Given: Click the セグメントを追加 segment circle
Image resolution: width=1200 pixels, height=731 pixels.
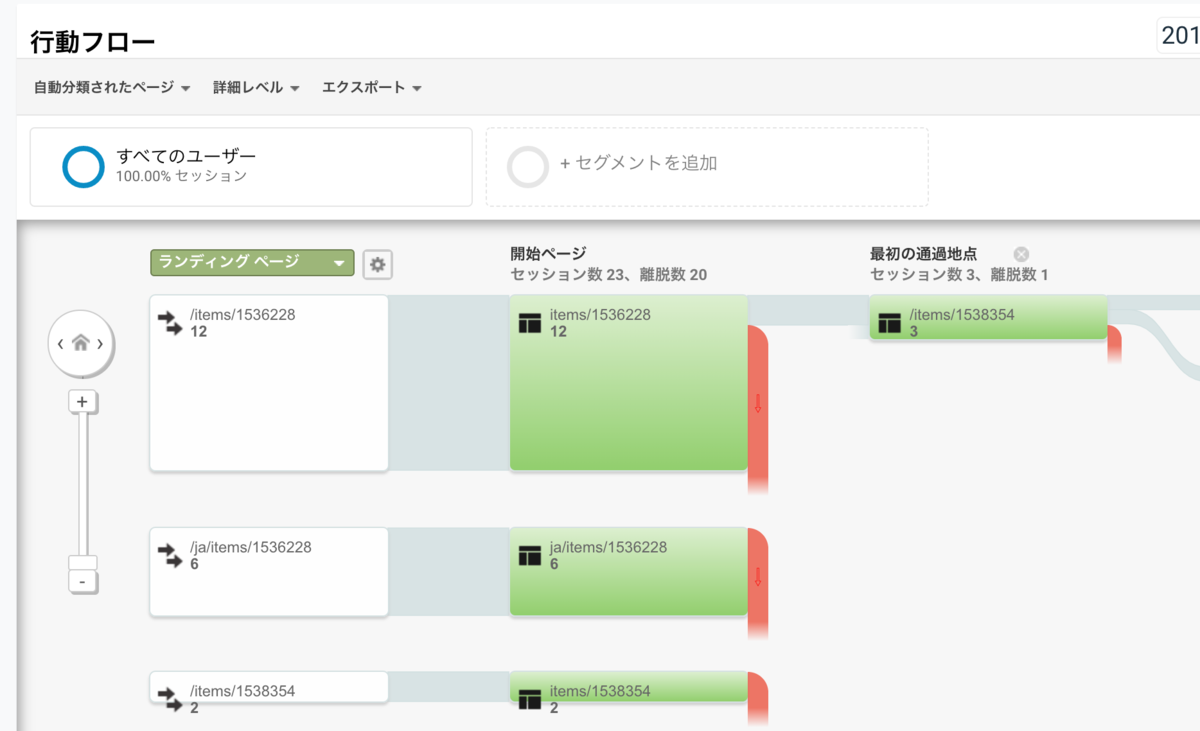Looking at the screenshot, I should [528, 166].
